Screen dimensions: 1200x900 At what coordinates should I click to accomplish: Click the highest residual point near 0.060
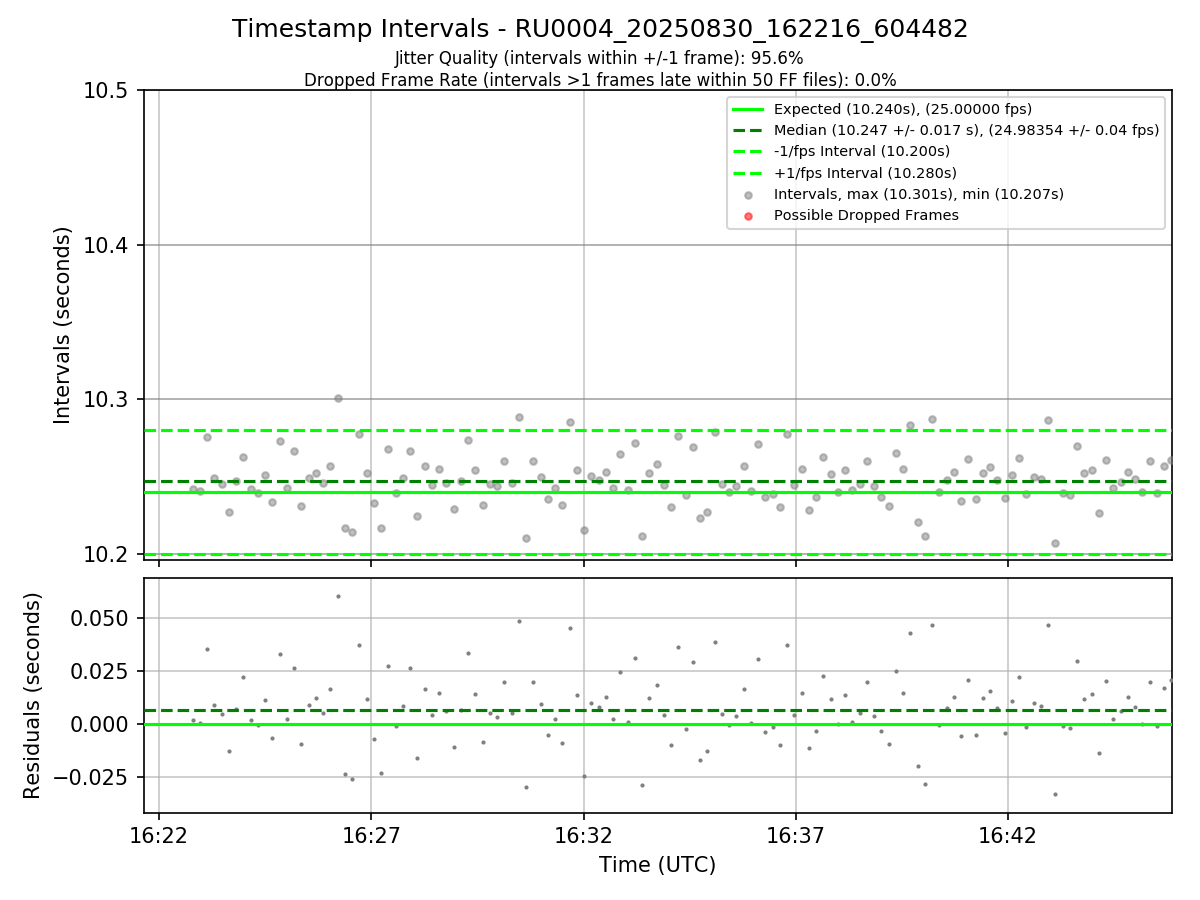click(x=338, y=596)
